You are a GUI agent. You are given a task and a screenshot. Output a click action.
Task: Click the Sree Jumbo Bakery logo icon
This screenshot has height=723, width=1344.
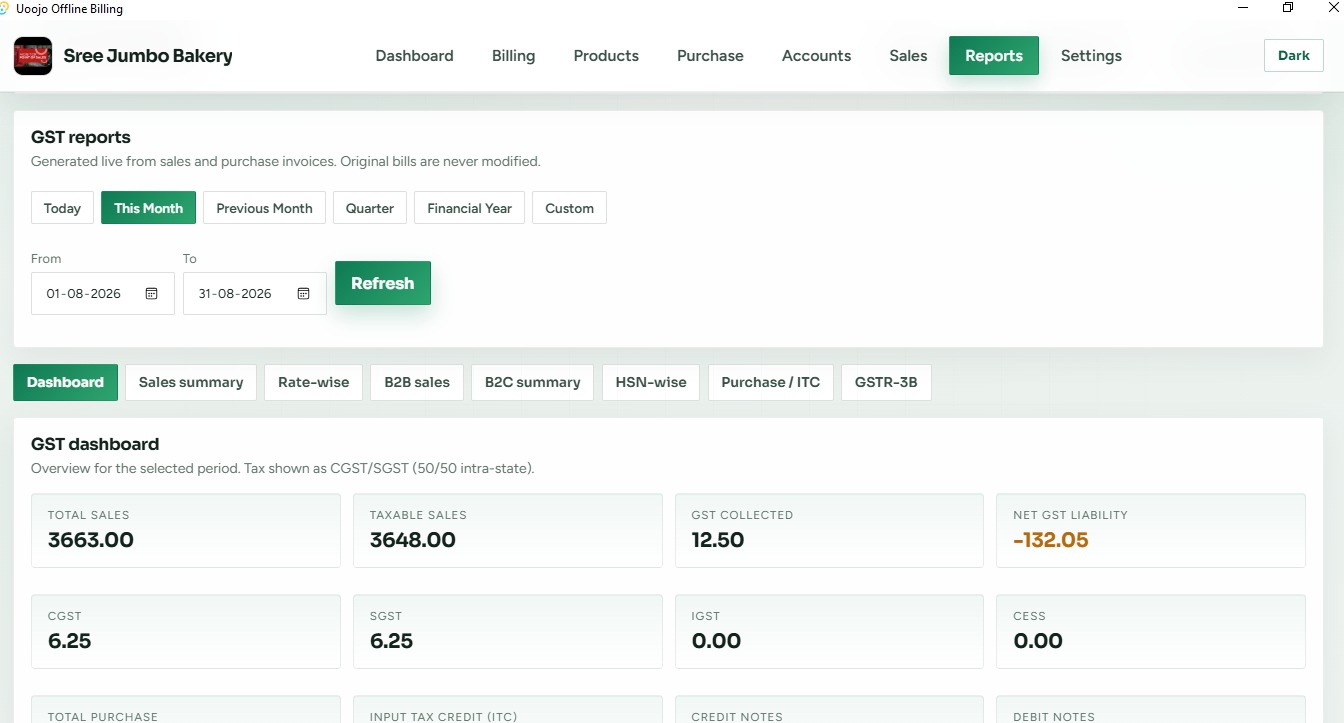click(x=33, y=56)
